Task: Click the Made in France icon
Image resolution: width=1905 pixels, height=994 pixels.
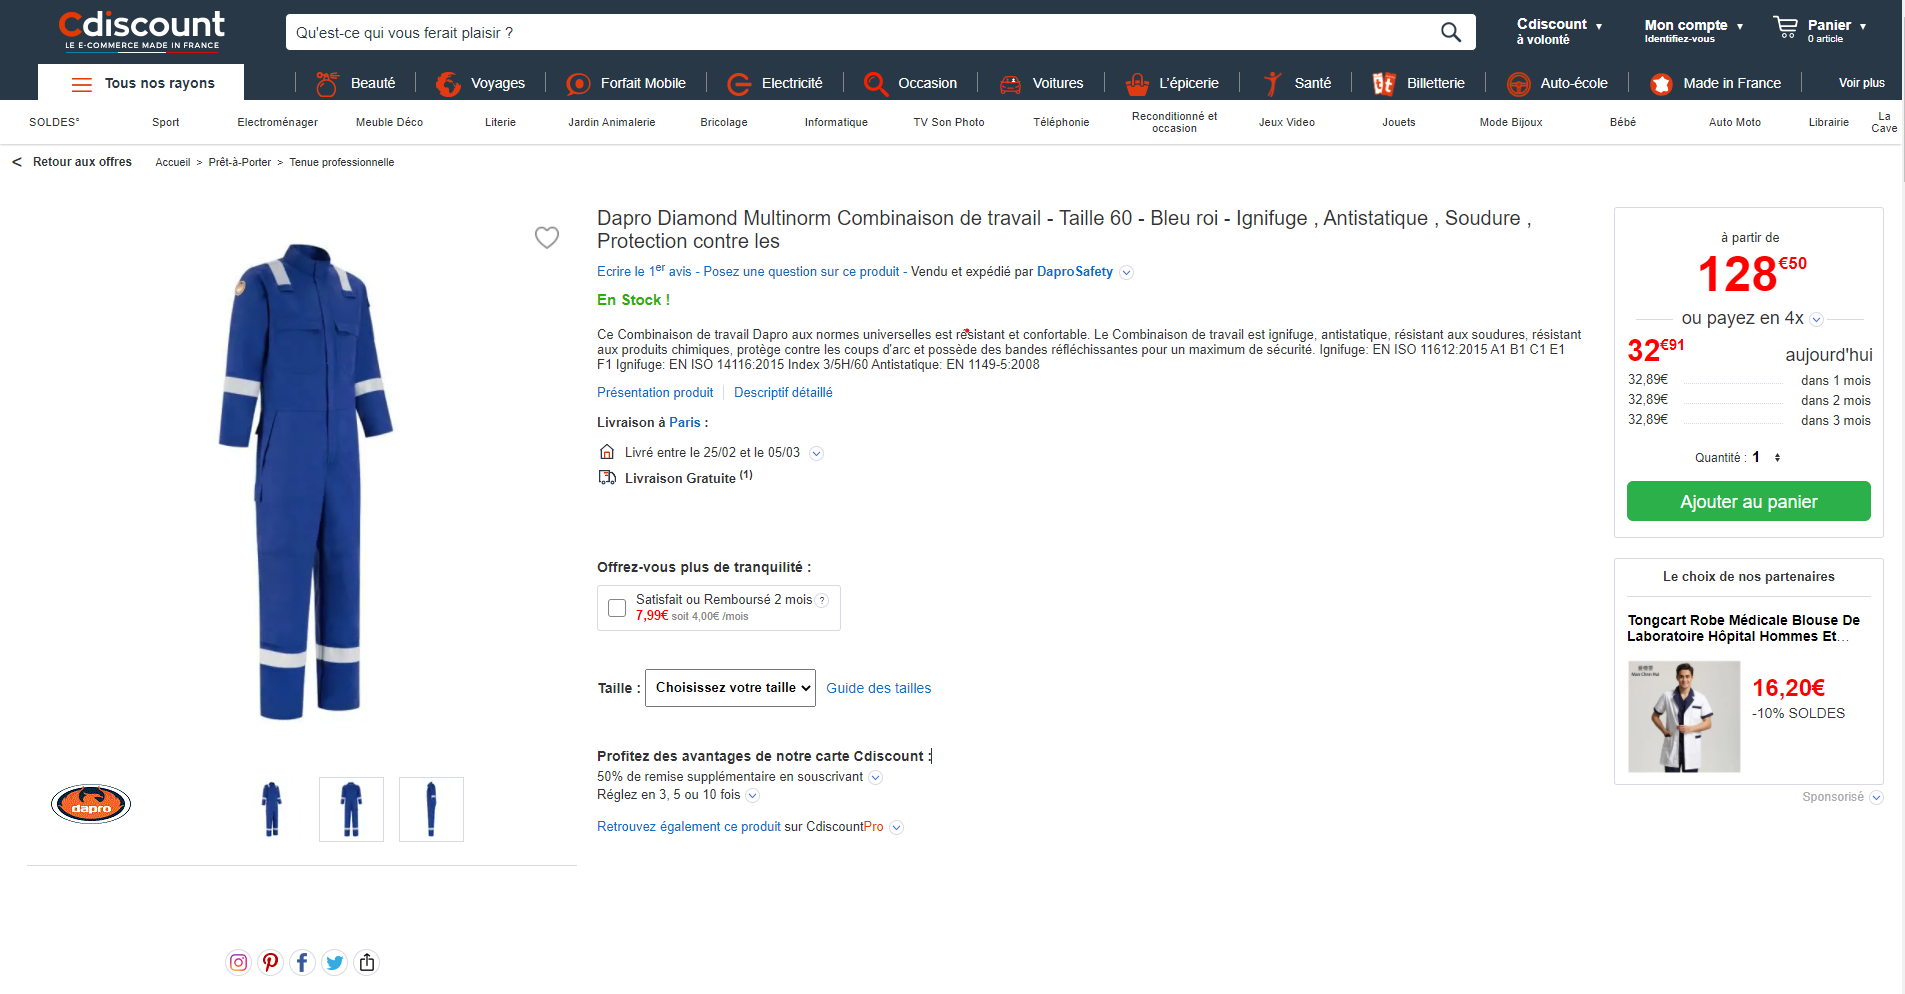Action: click(1661, 83)
